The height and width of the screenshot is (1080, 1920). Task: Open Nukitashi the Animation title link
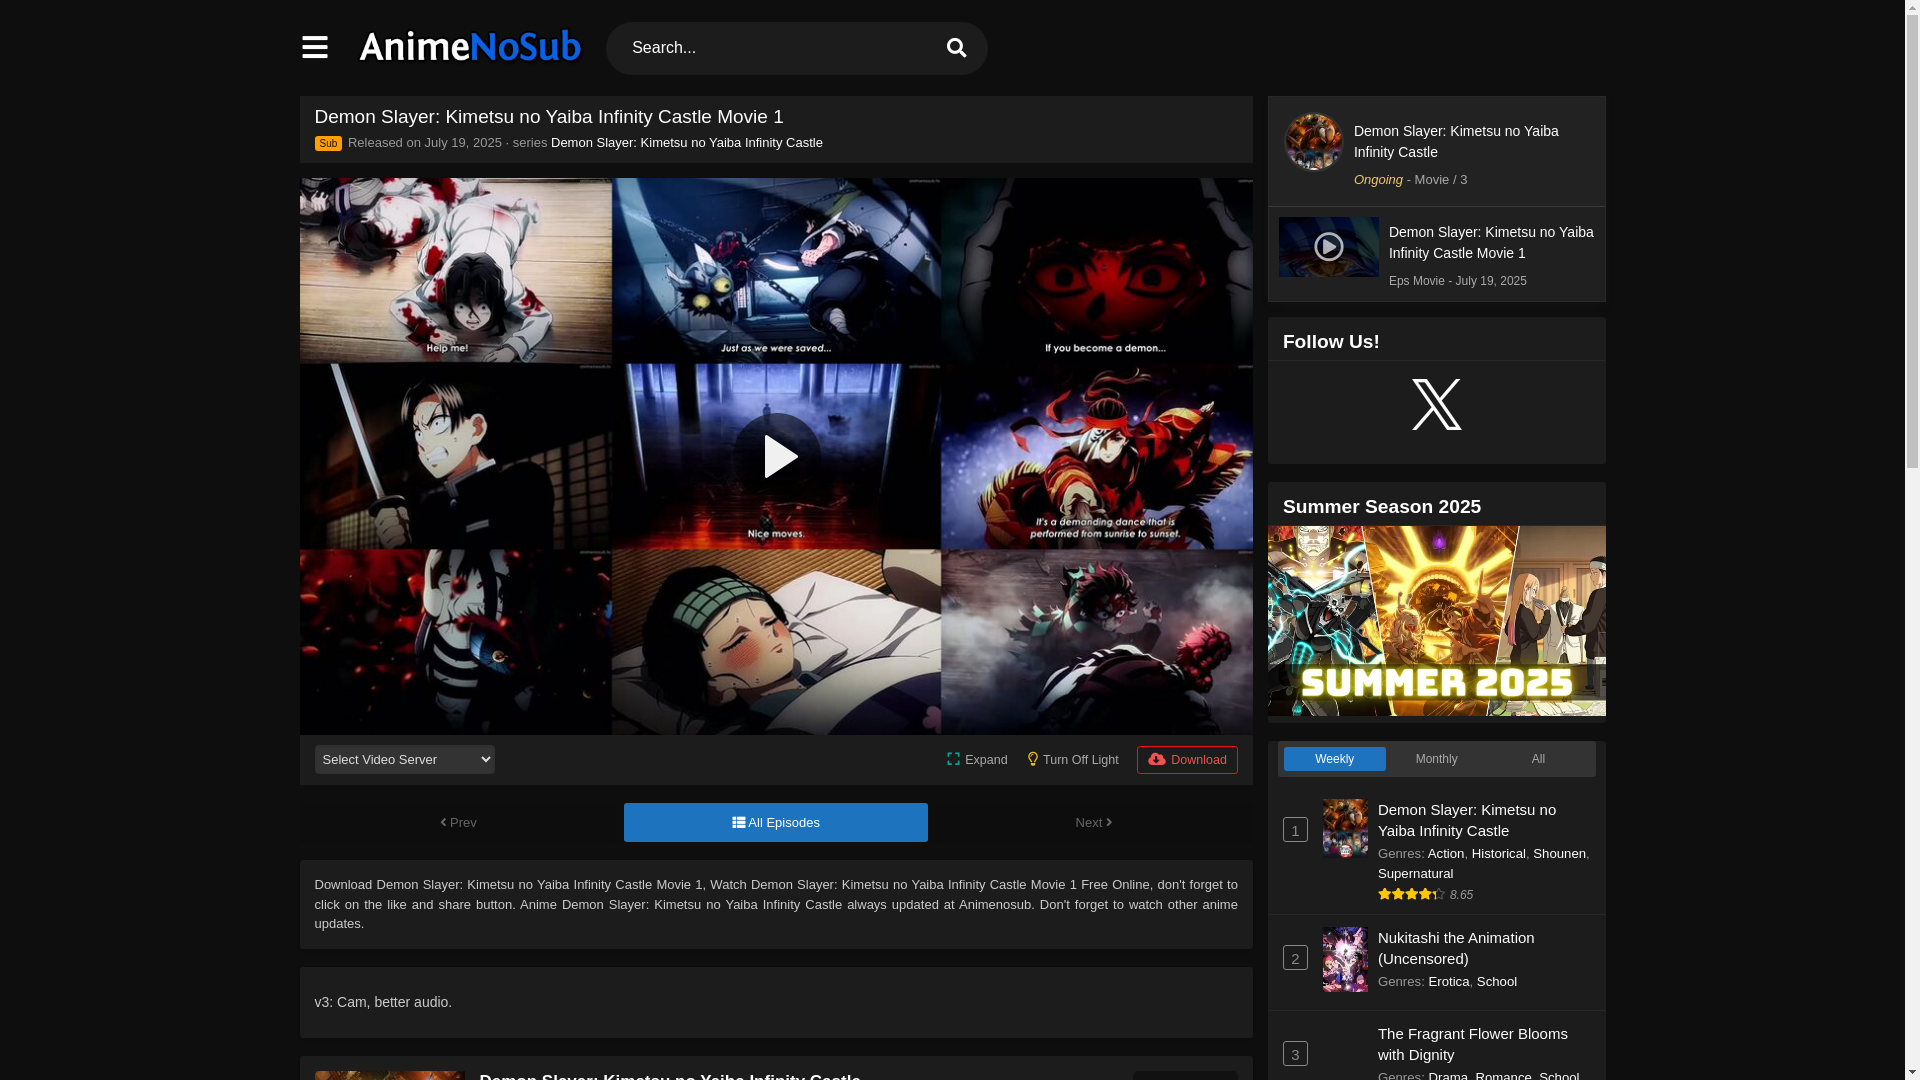click(1456, 948)
